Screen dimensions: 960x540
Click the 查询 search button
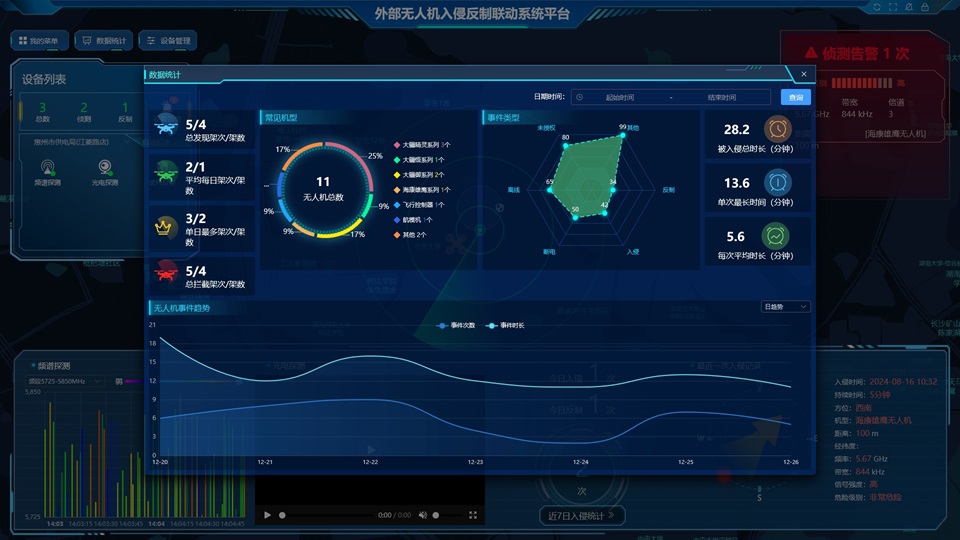(795, 97)
